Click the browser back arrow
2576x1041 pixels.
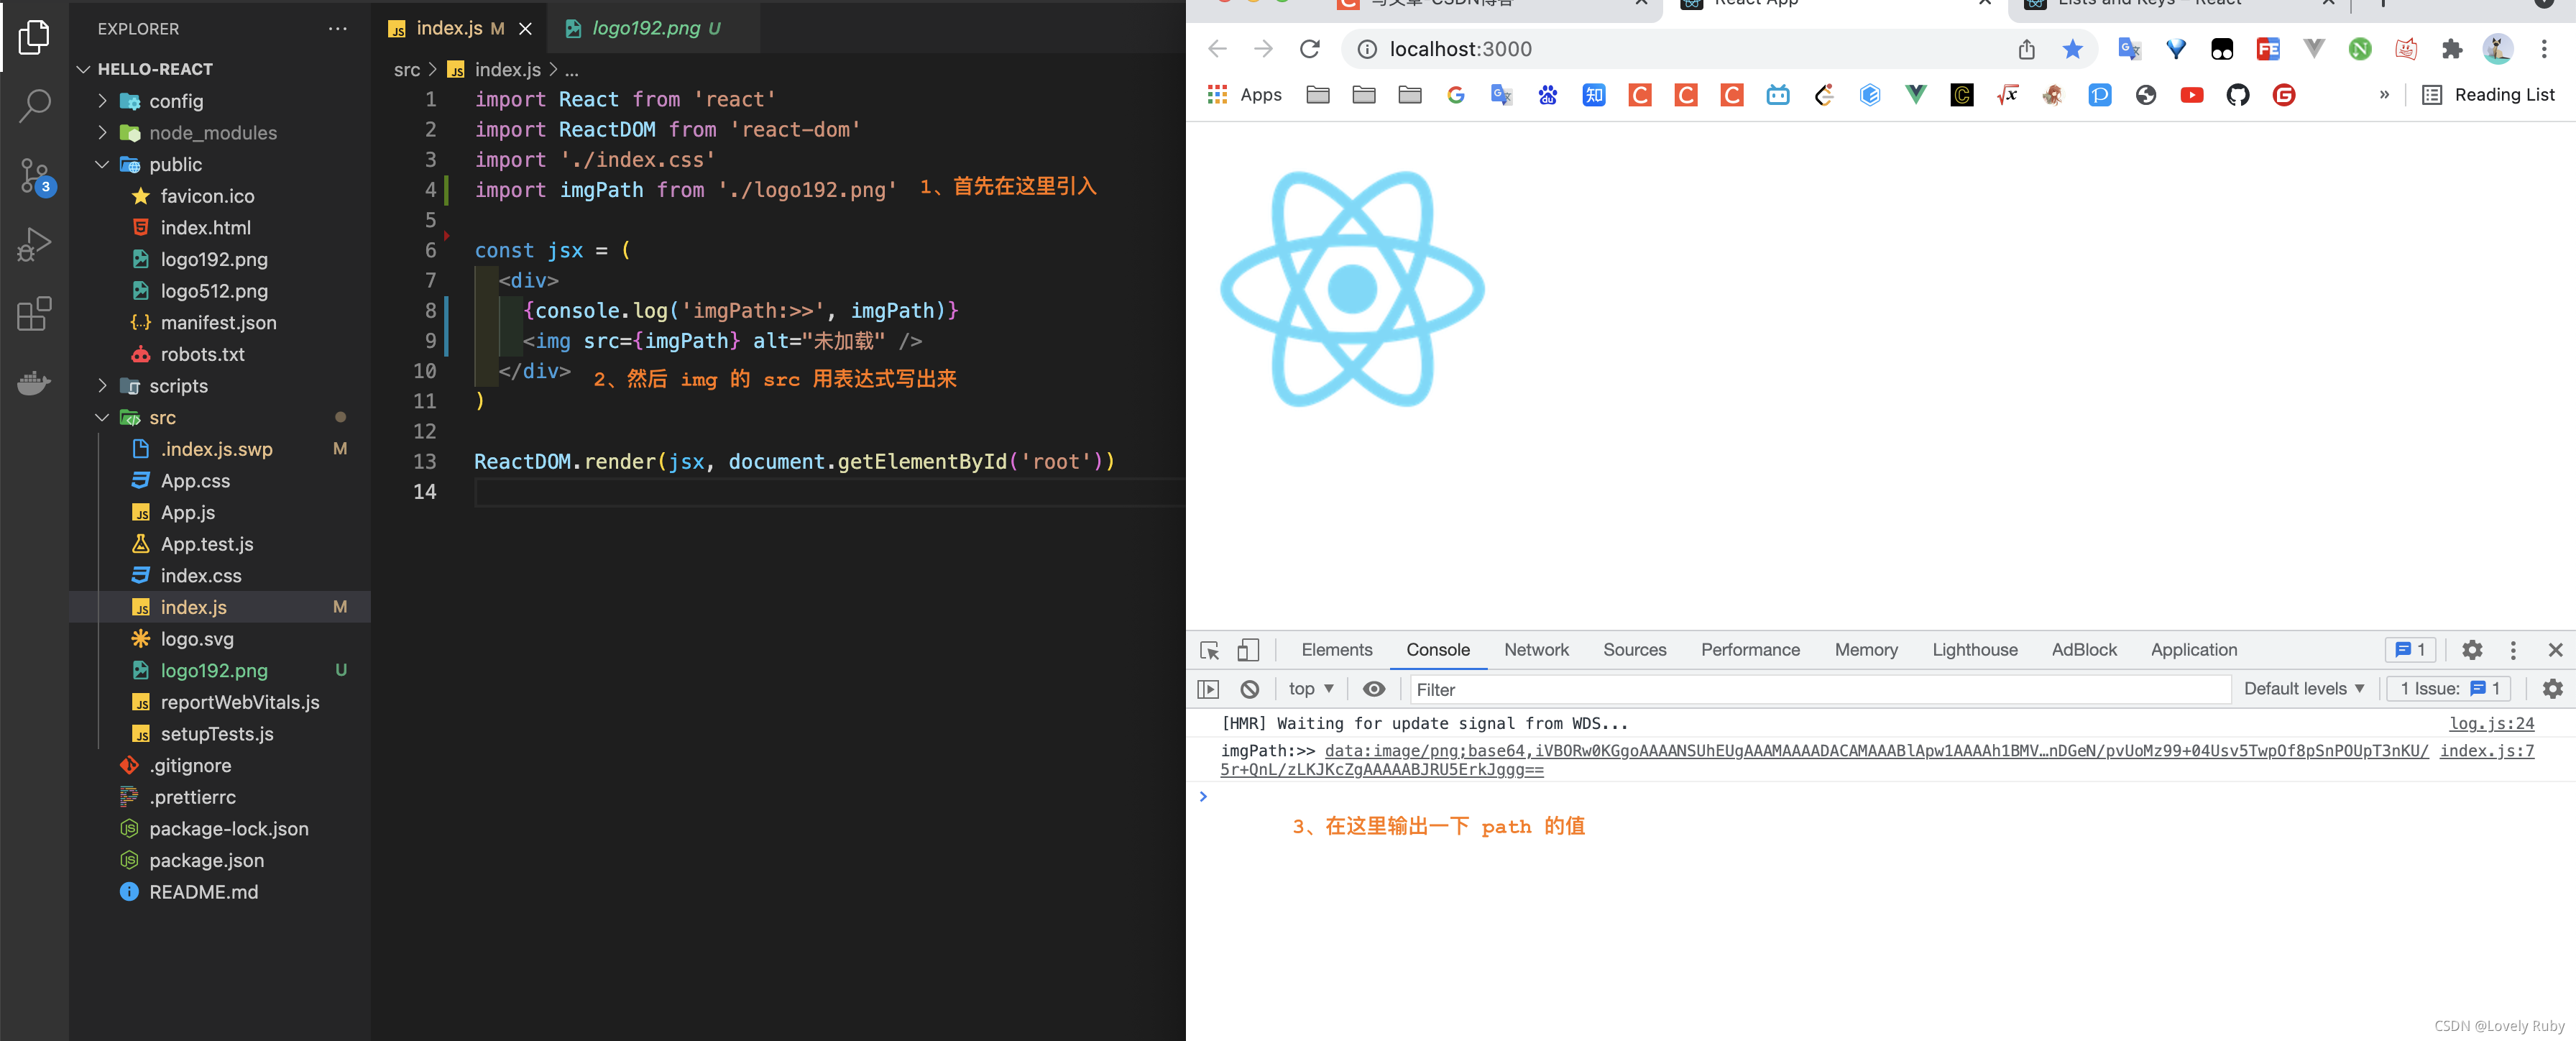pos(1217,49)
